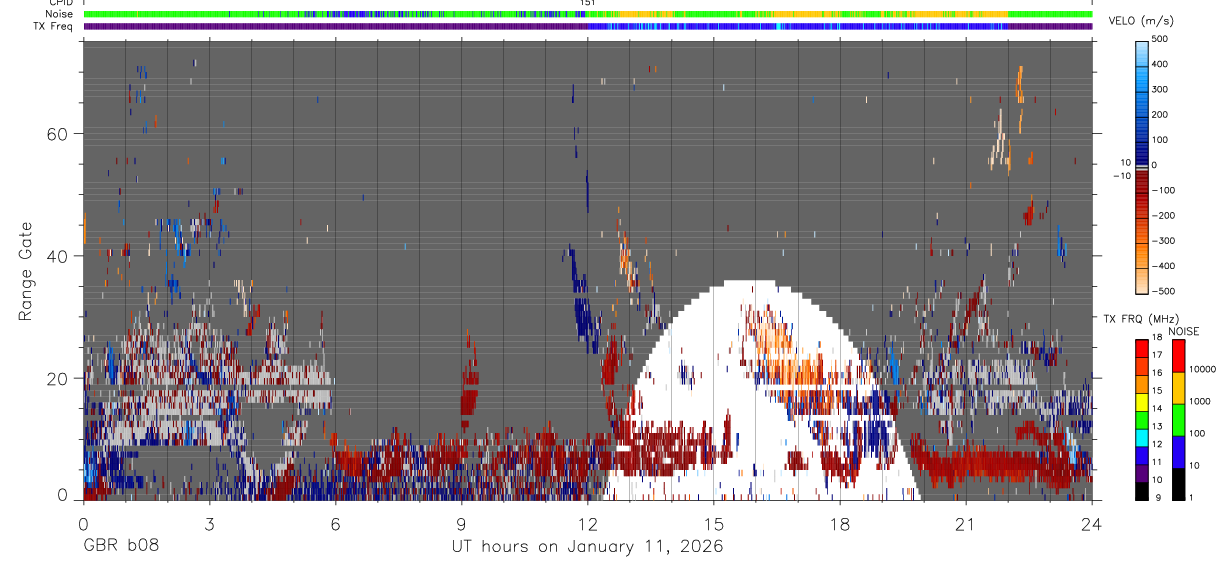Click the -200 velocity scale label
The height and width of the screenshot is (567, 1228).
pyautogui.click(x=1162, y=215)
